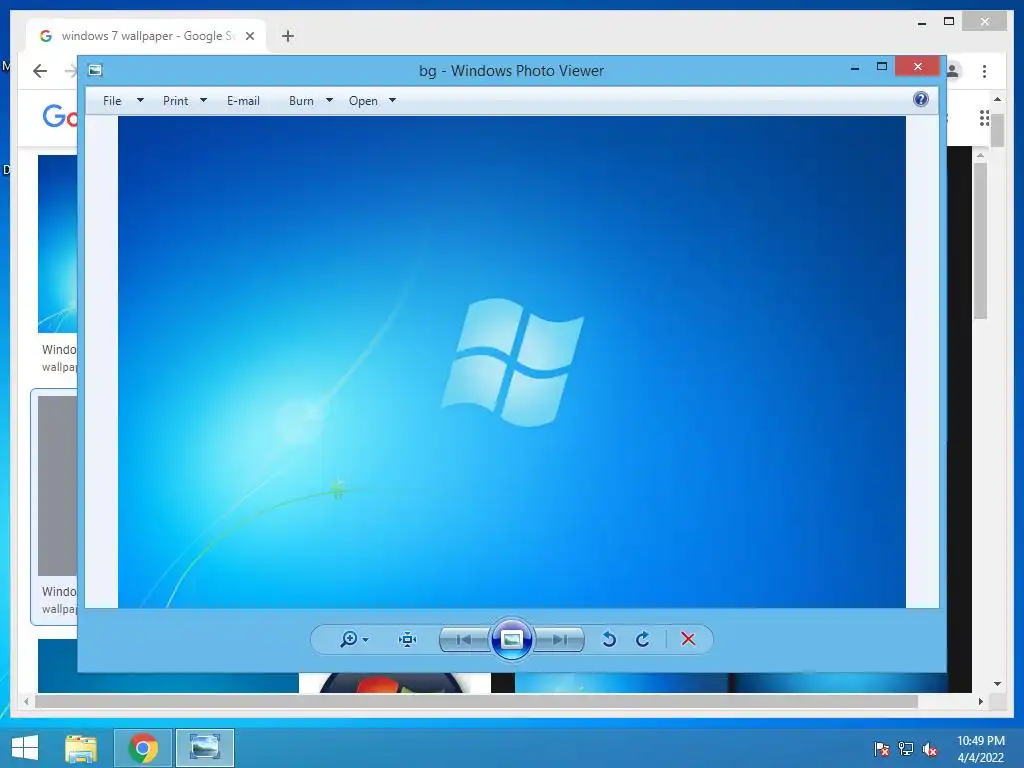Click the Google logo in Chrome

pos(60,117)
